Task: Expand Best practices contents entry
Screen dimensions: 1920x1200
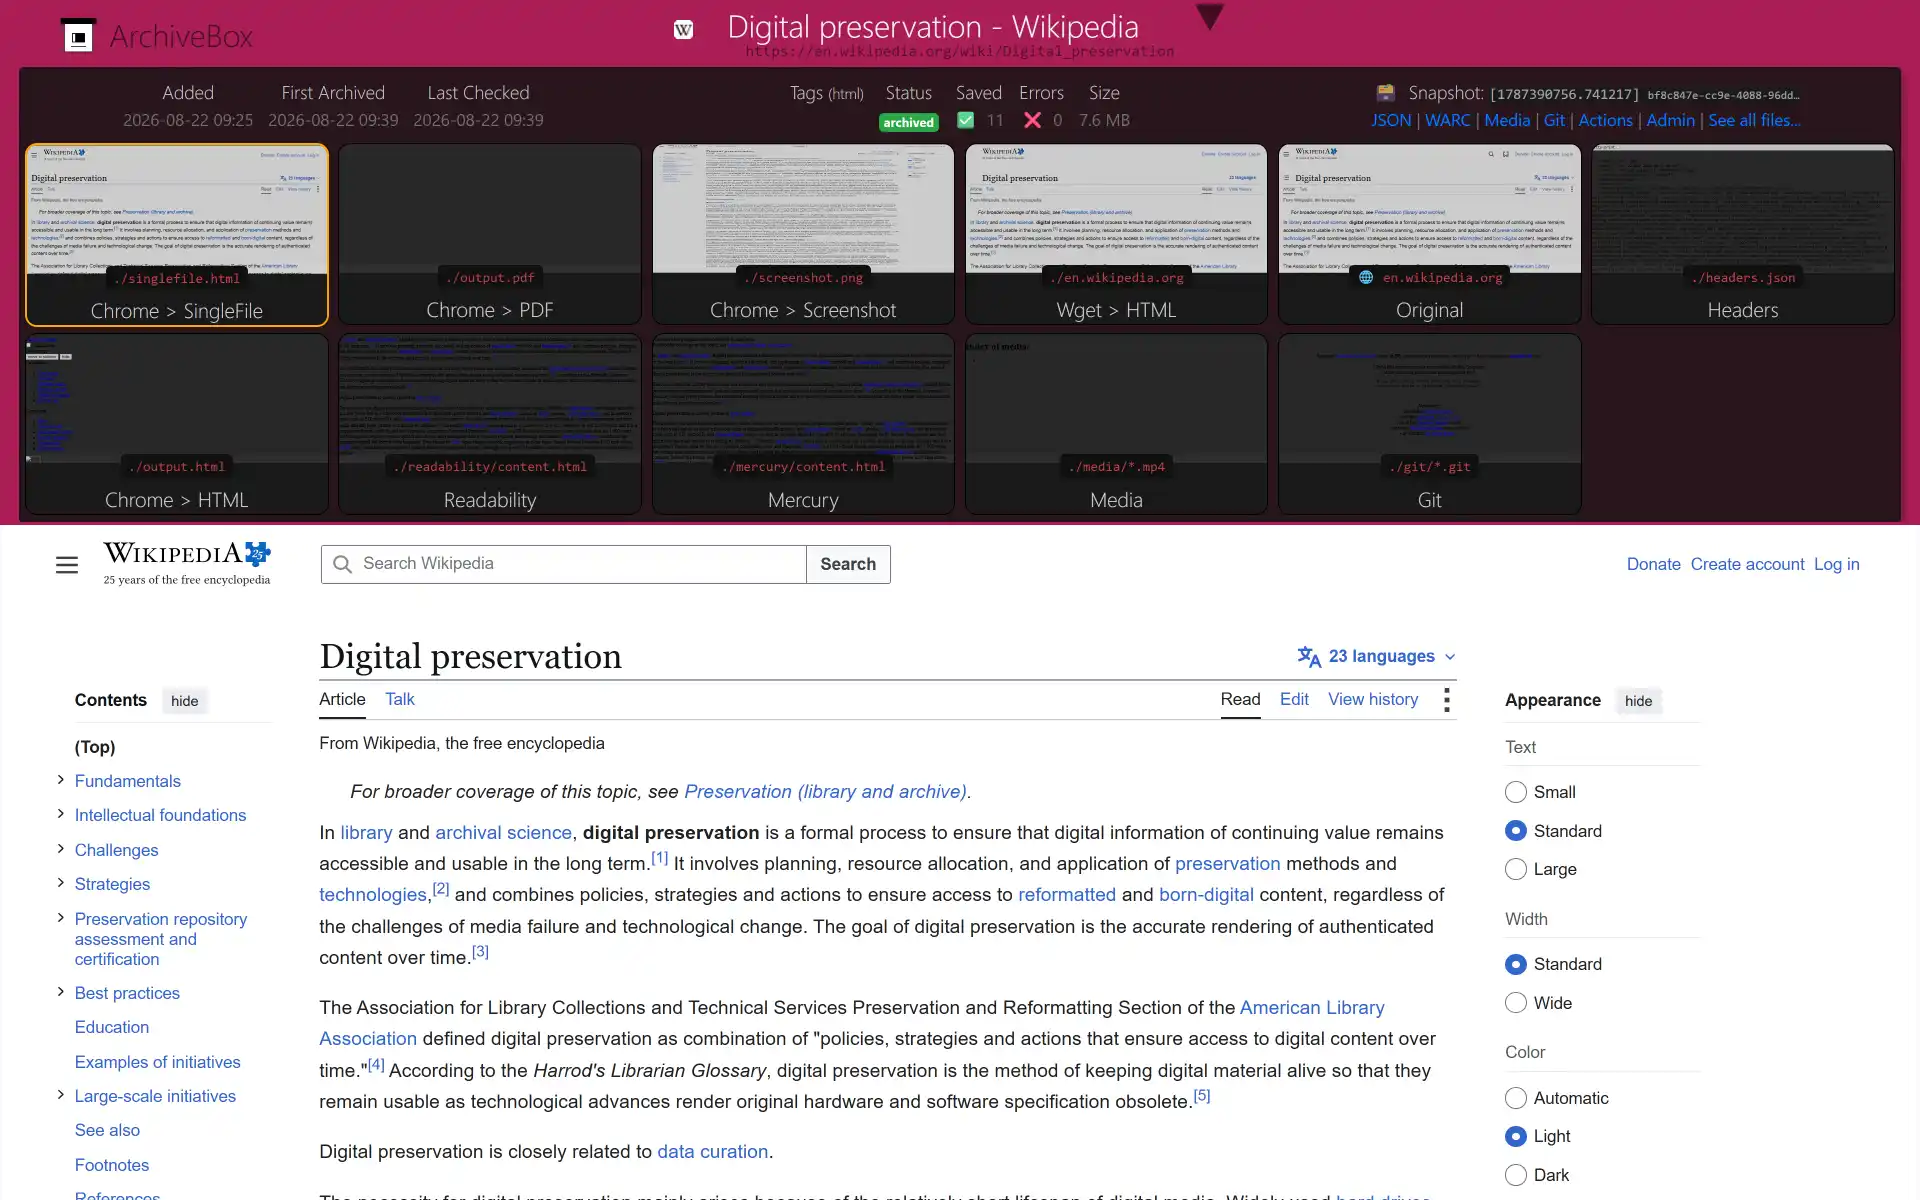Action: (x=60, y=992)
